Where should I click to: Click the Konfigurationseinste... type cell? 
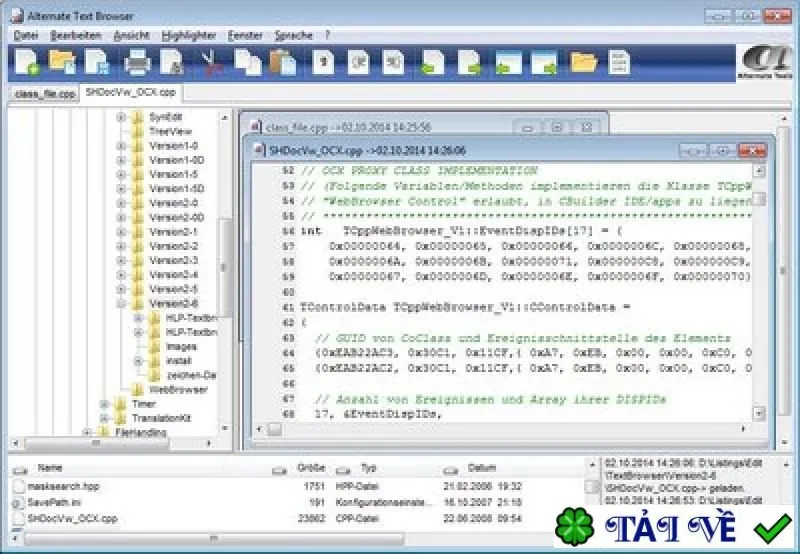coord(383,502)
